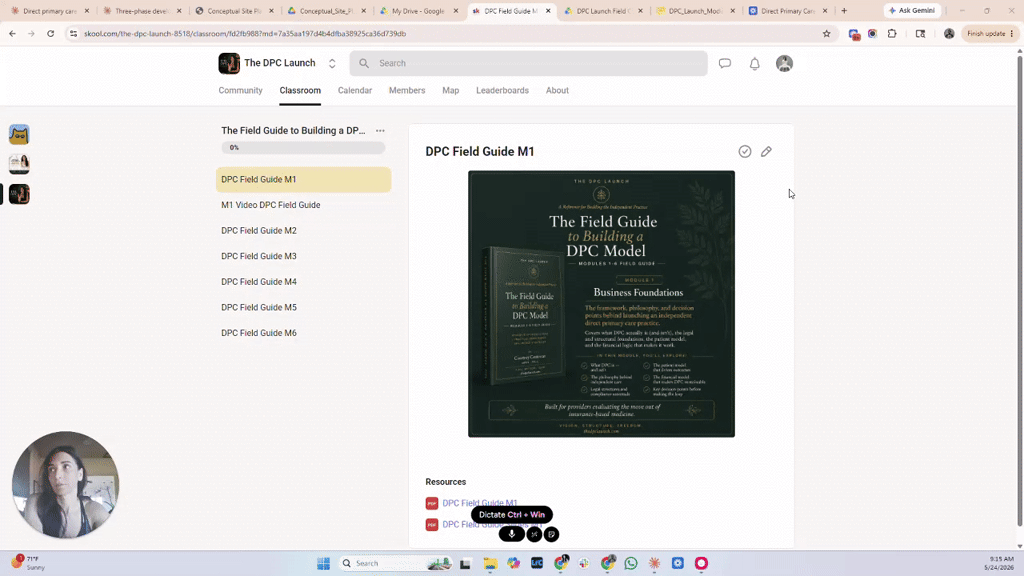
Task: Select lesson DPC Field Guide M4
Action: pos(304,281)
